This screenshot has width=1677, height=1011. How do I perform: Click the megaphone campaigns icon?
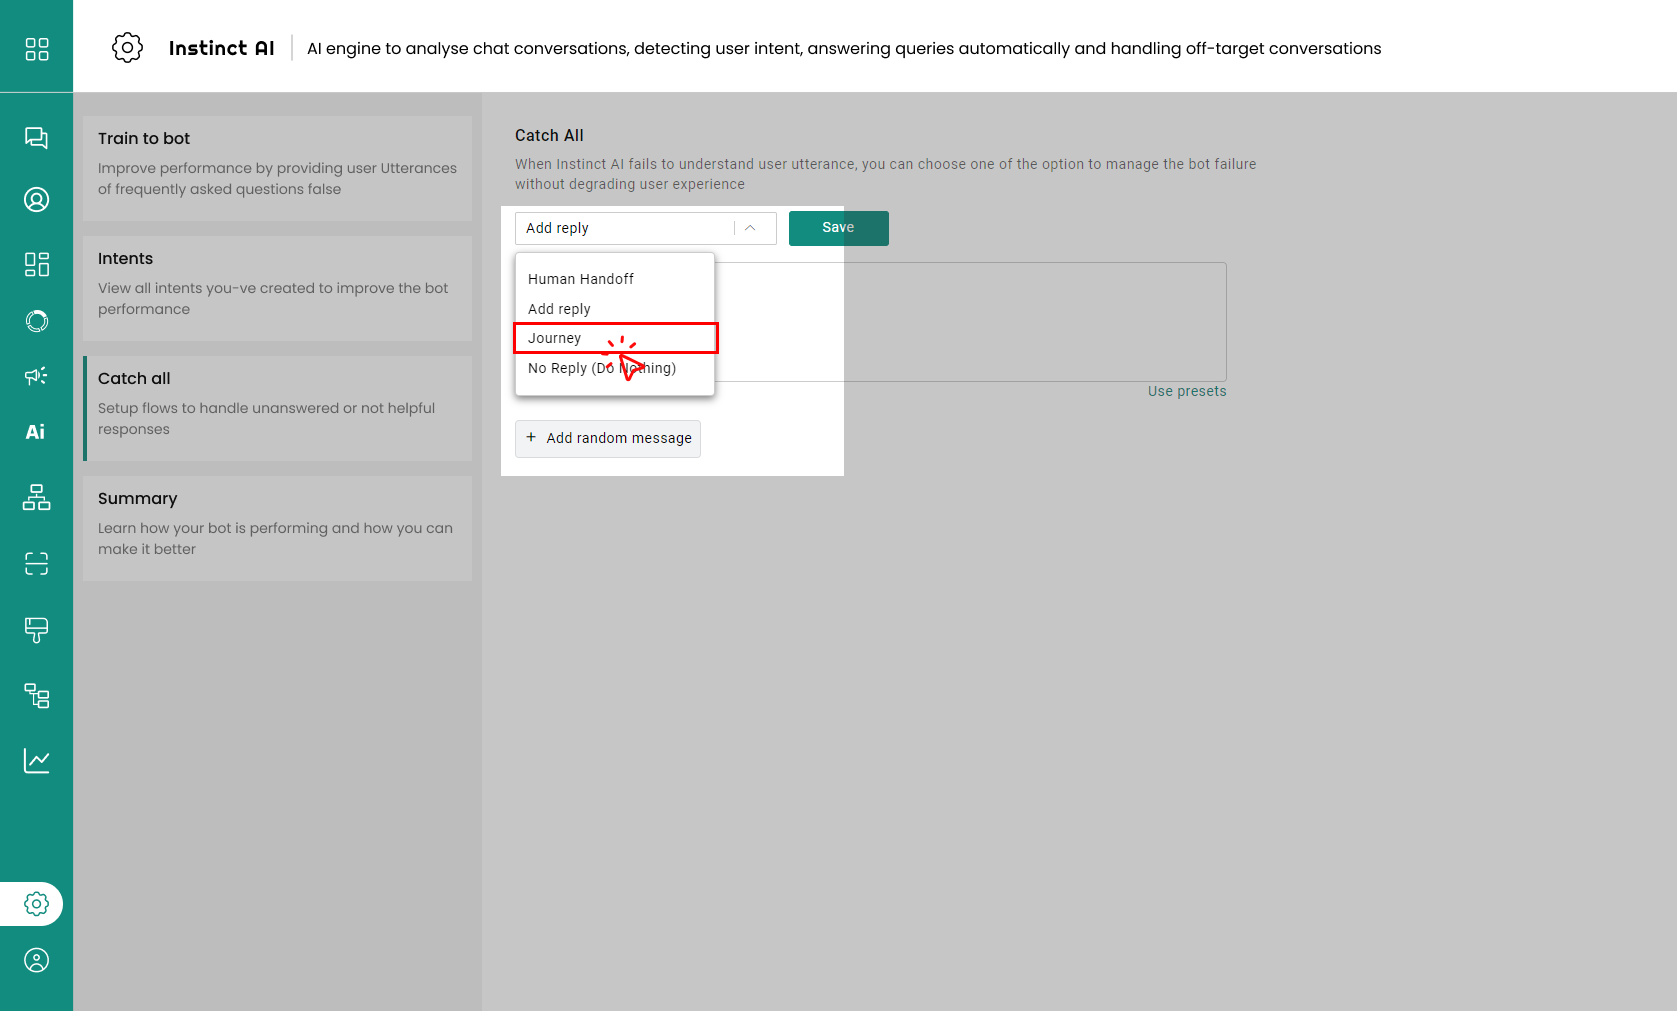(x=36, y=376)
